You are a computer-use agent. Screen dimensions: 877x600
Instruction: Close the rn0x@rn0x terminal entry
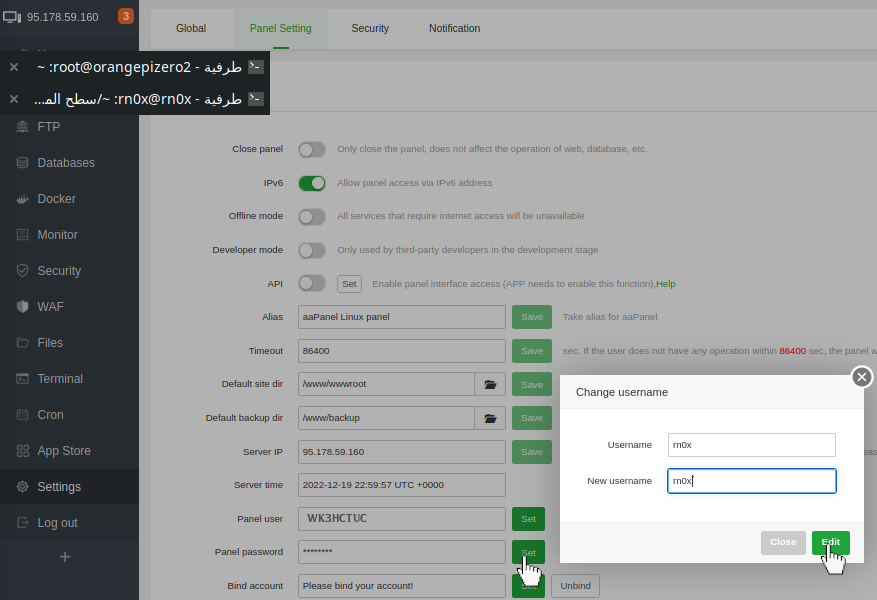(x=14, y=99)
